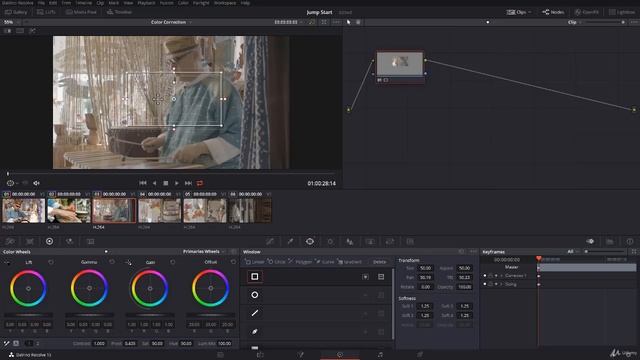The image size is (640, 360).
Task: Open the Gallery panel
Action: 16,12
